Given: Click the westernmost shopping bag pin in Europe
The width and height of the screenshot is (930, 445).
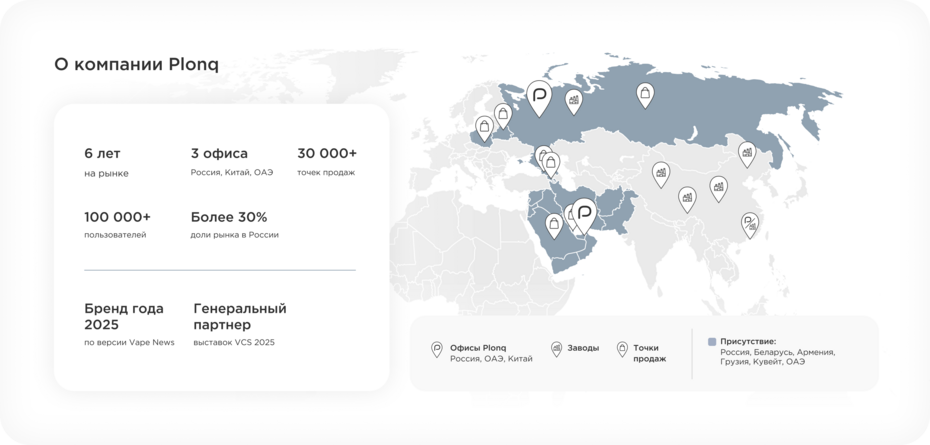Looking at the screenshot, I should click(x=484, y=128).
